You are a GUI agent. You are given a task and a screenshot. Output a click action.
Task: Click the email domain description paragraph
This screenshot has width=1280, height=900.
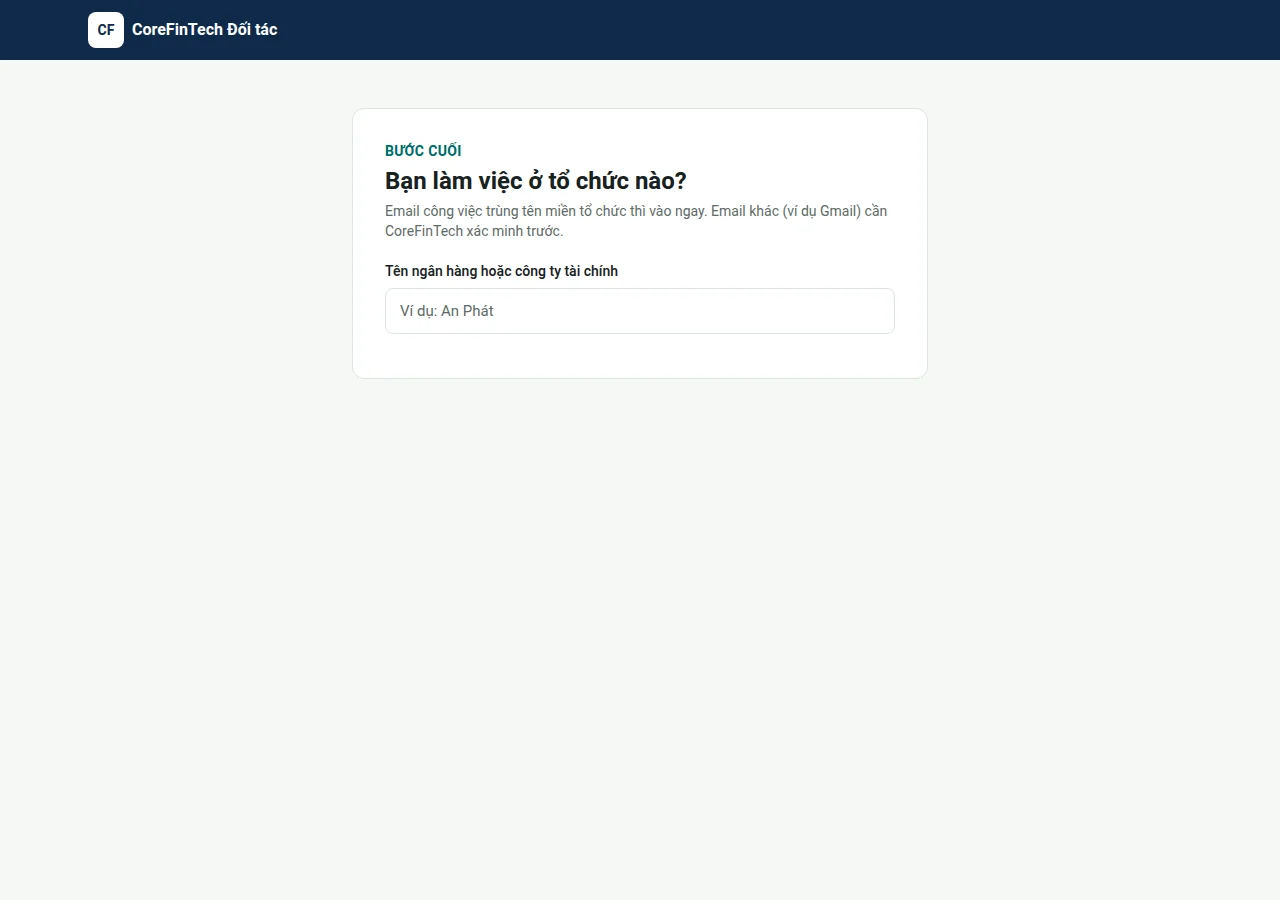636,221
